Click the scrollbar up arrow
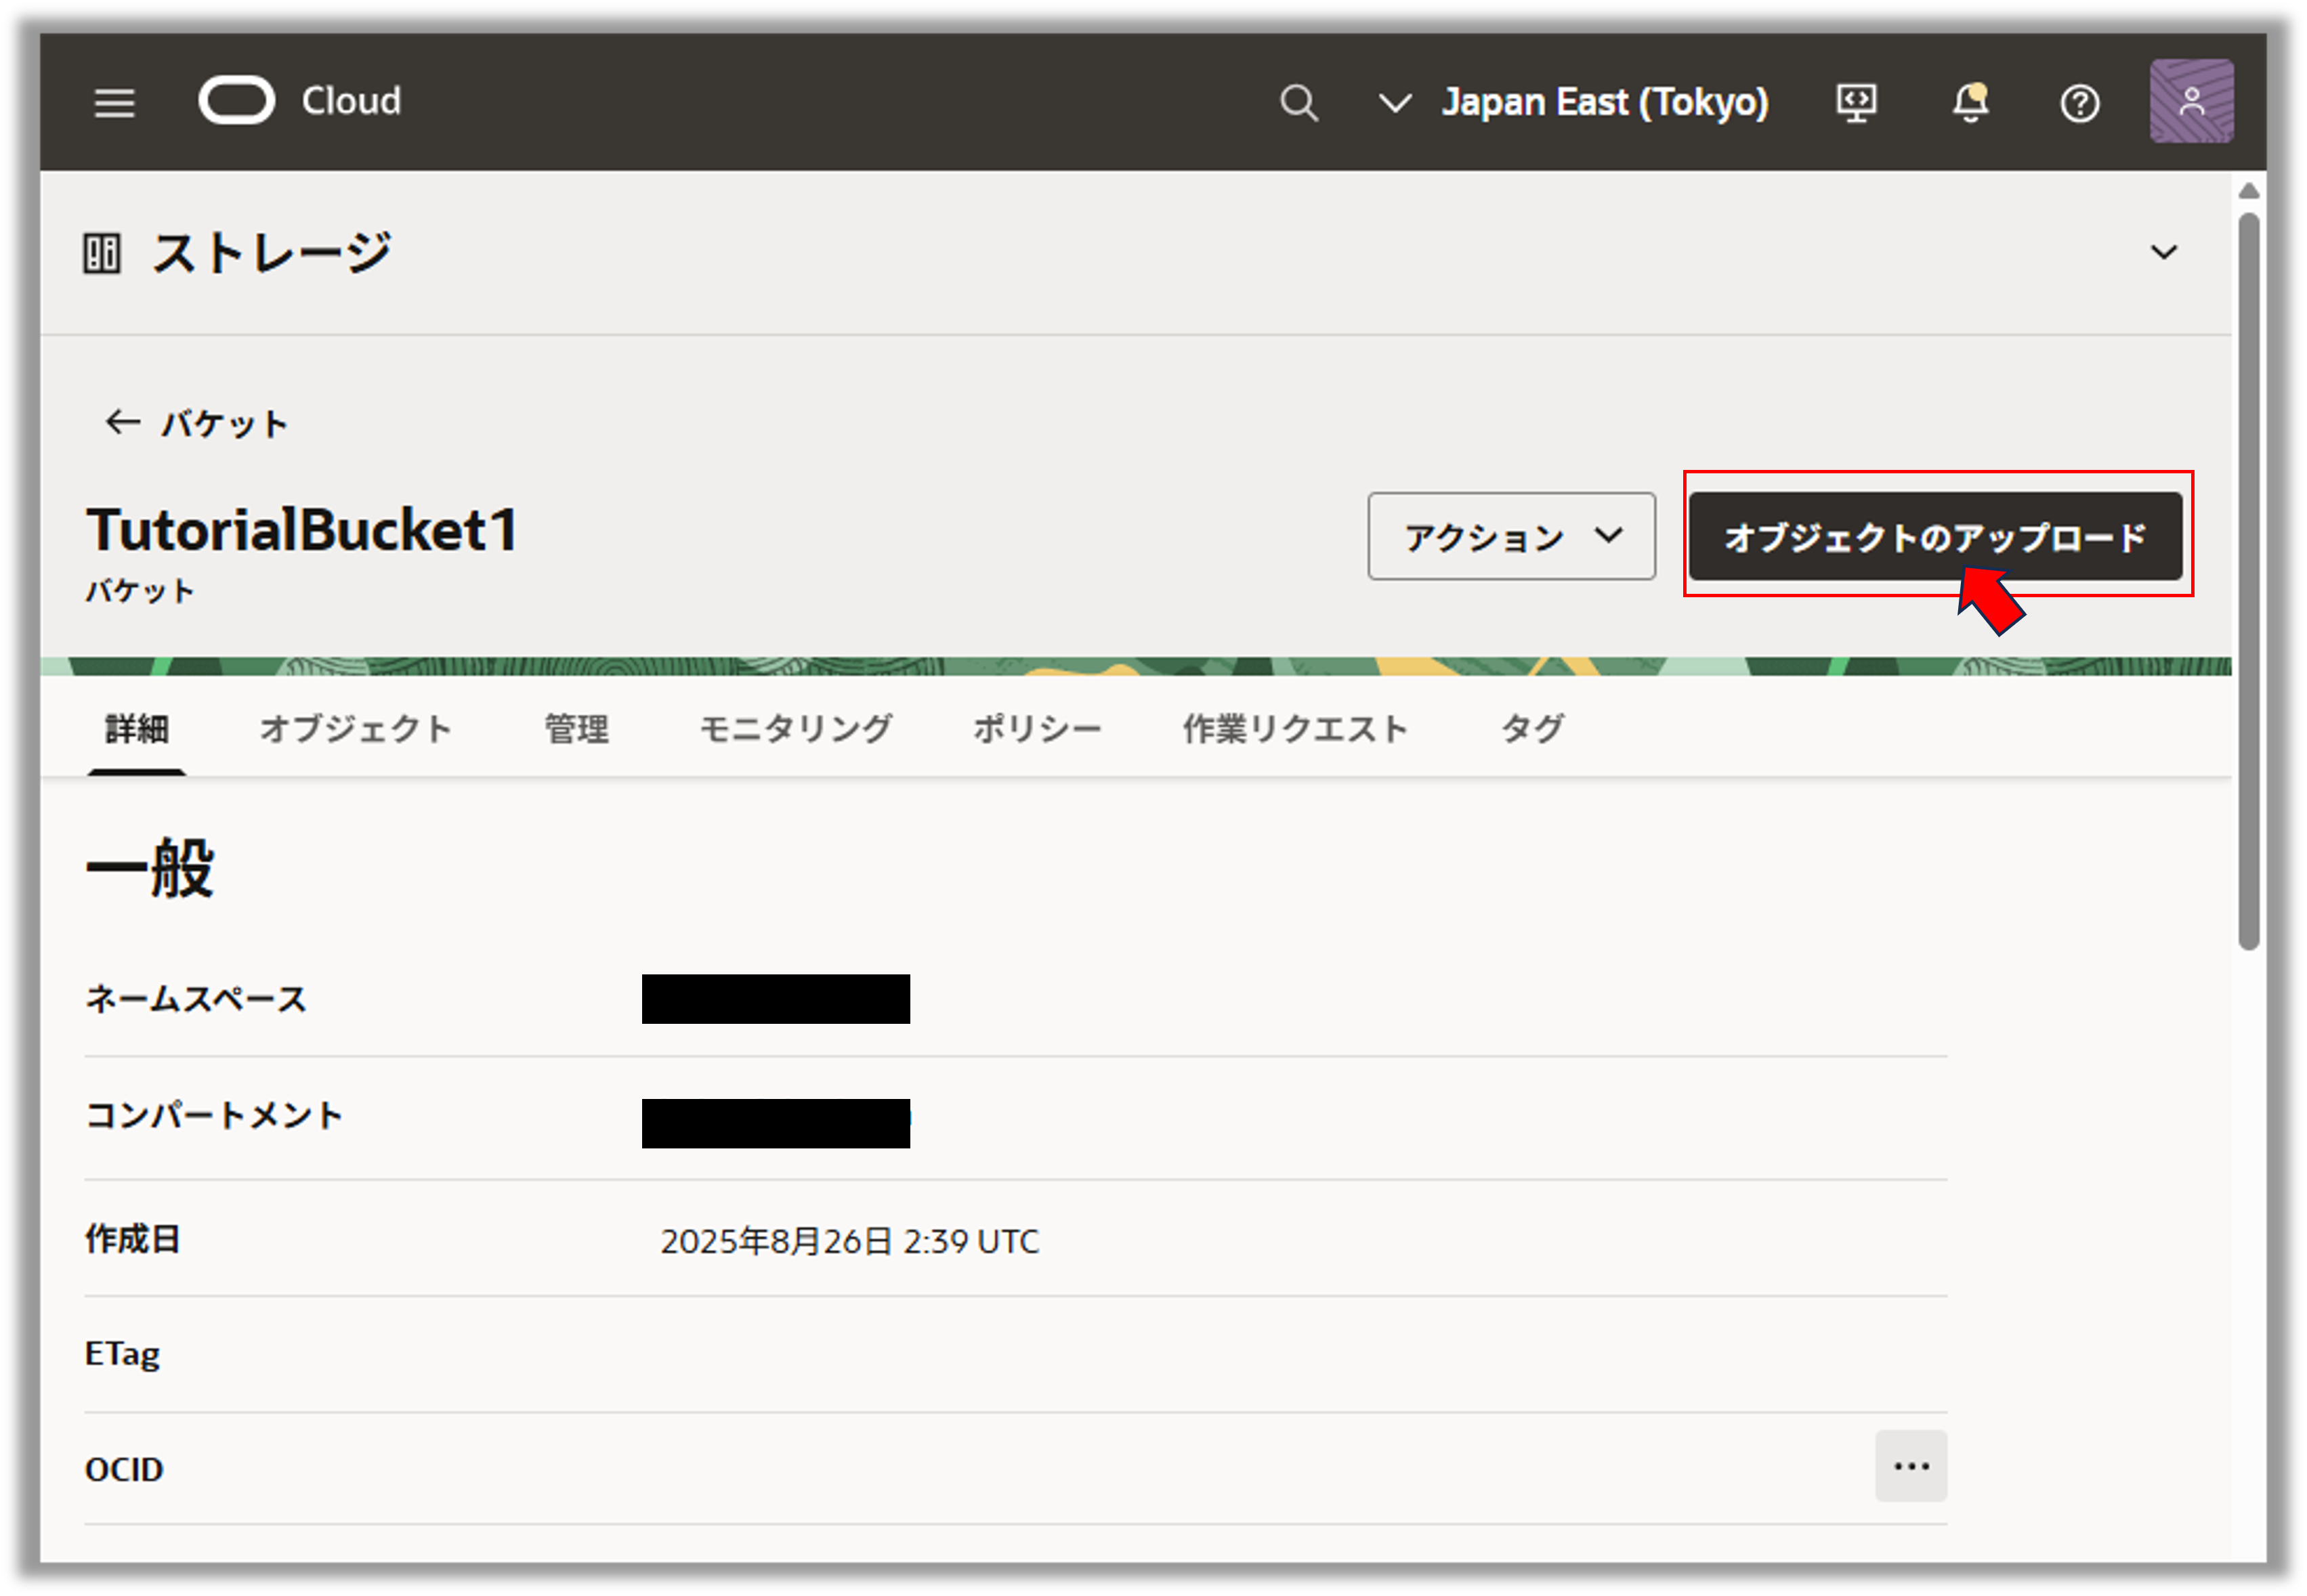This screenshot has width=2307, height=1596. (x=2248, y=191)
